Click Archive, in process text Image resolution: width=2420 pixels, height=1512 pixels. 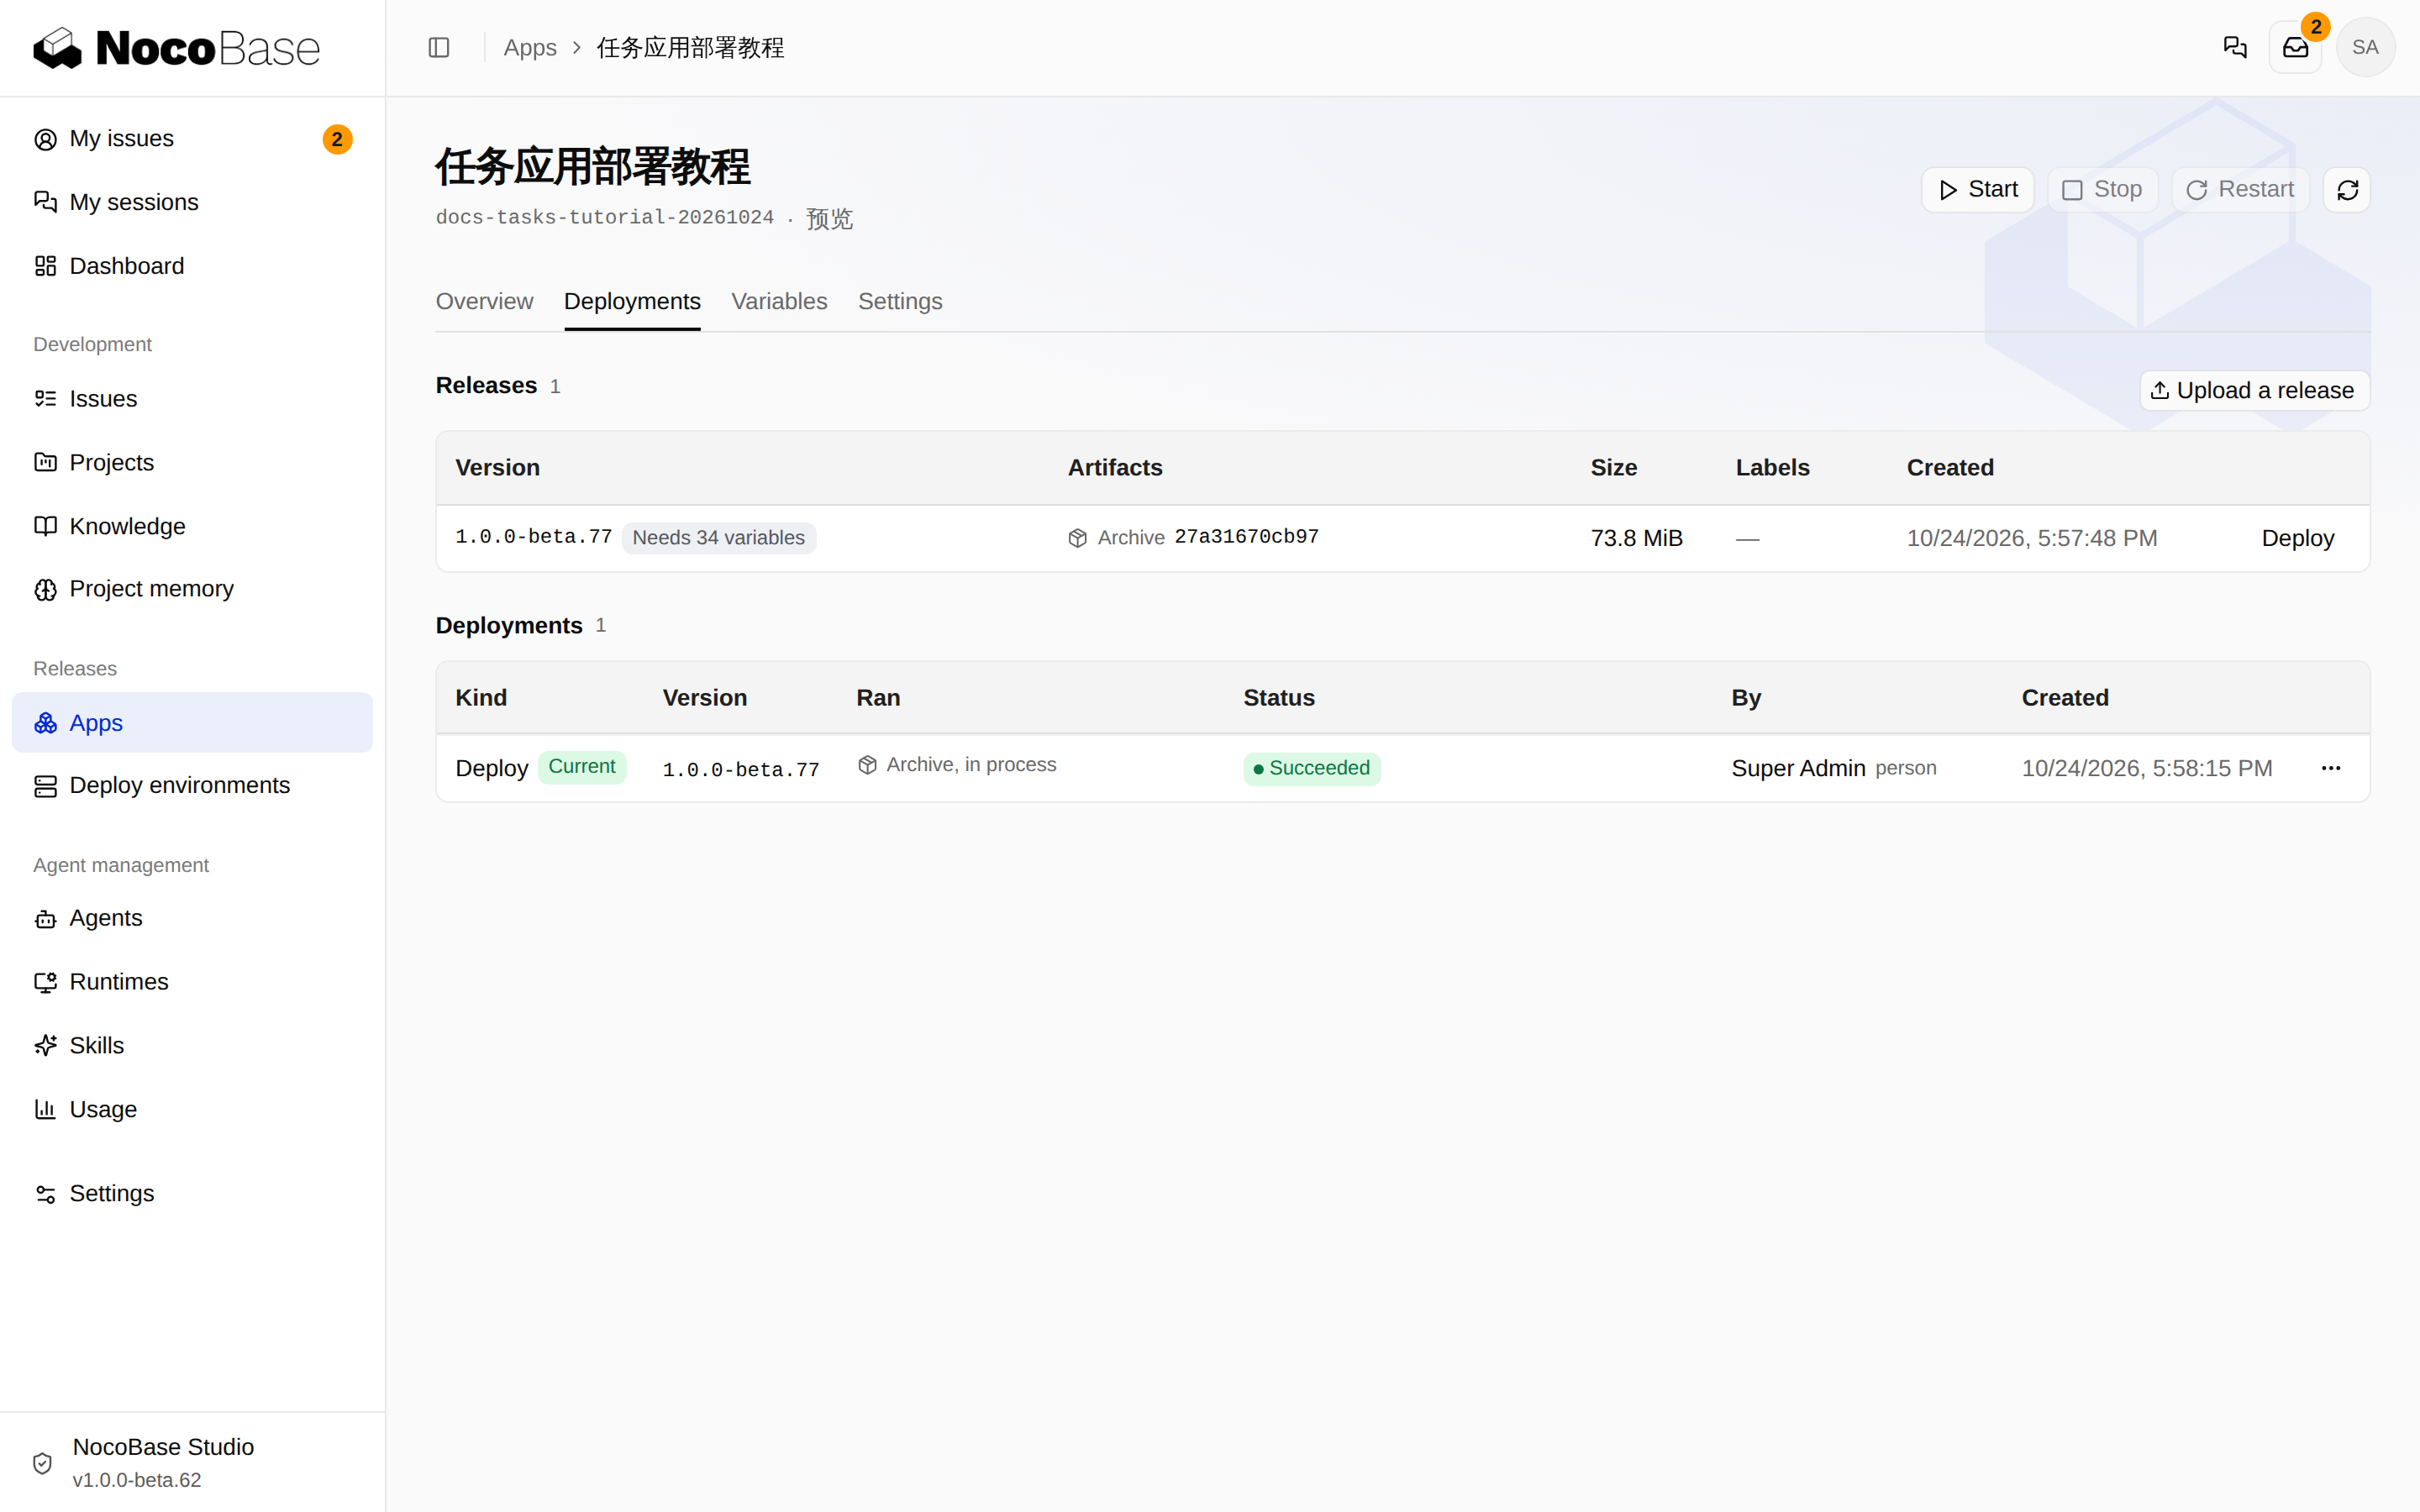point(970,765)
